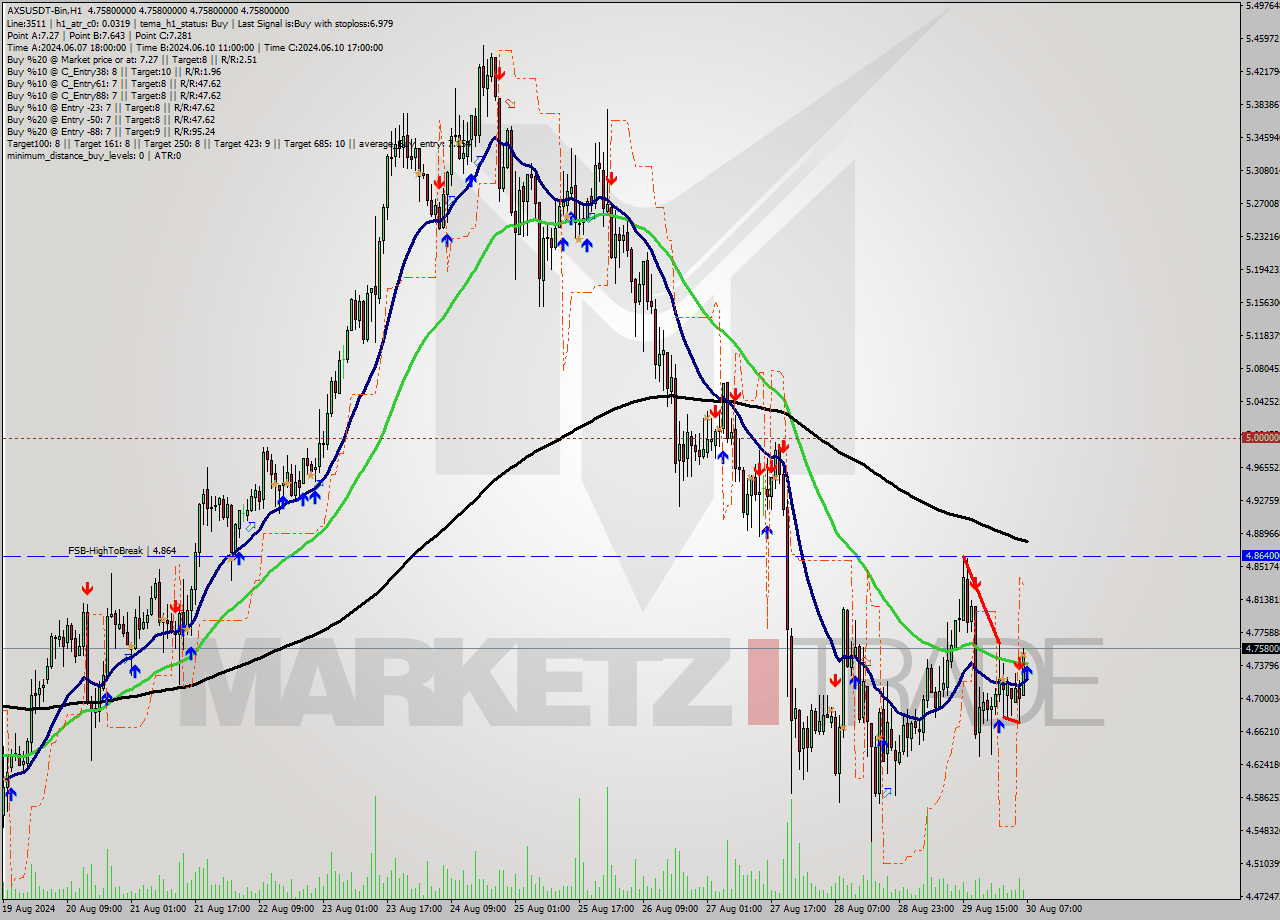Click the '30 Aug 07:00' time axis label
1280x920 pixels.
tap(1054, 909)
